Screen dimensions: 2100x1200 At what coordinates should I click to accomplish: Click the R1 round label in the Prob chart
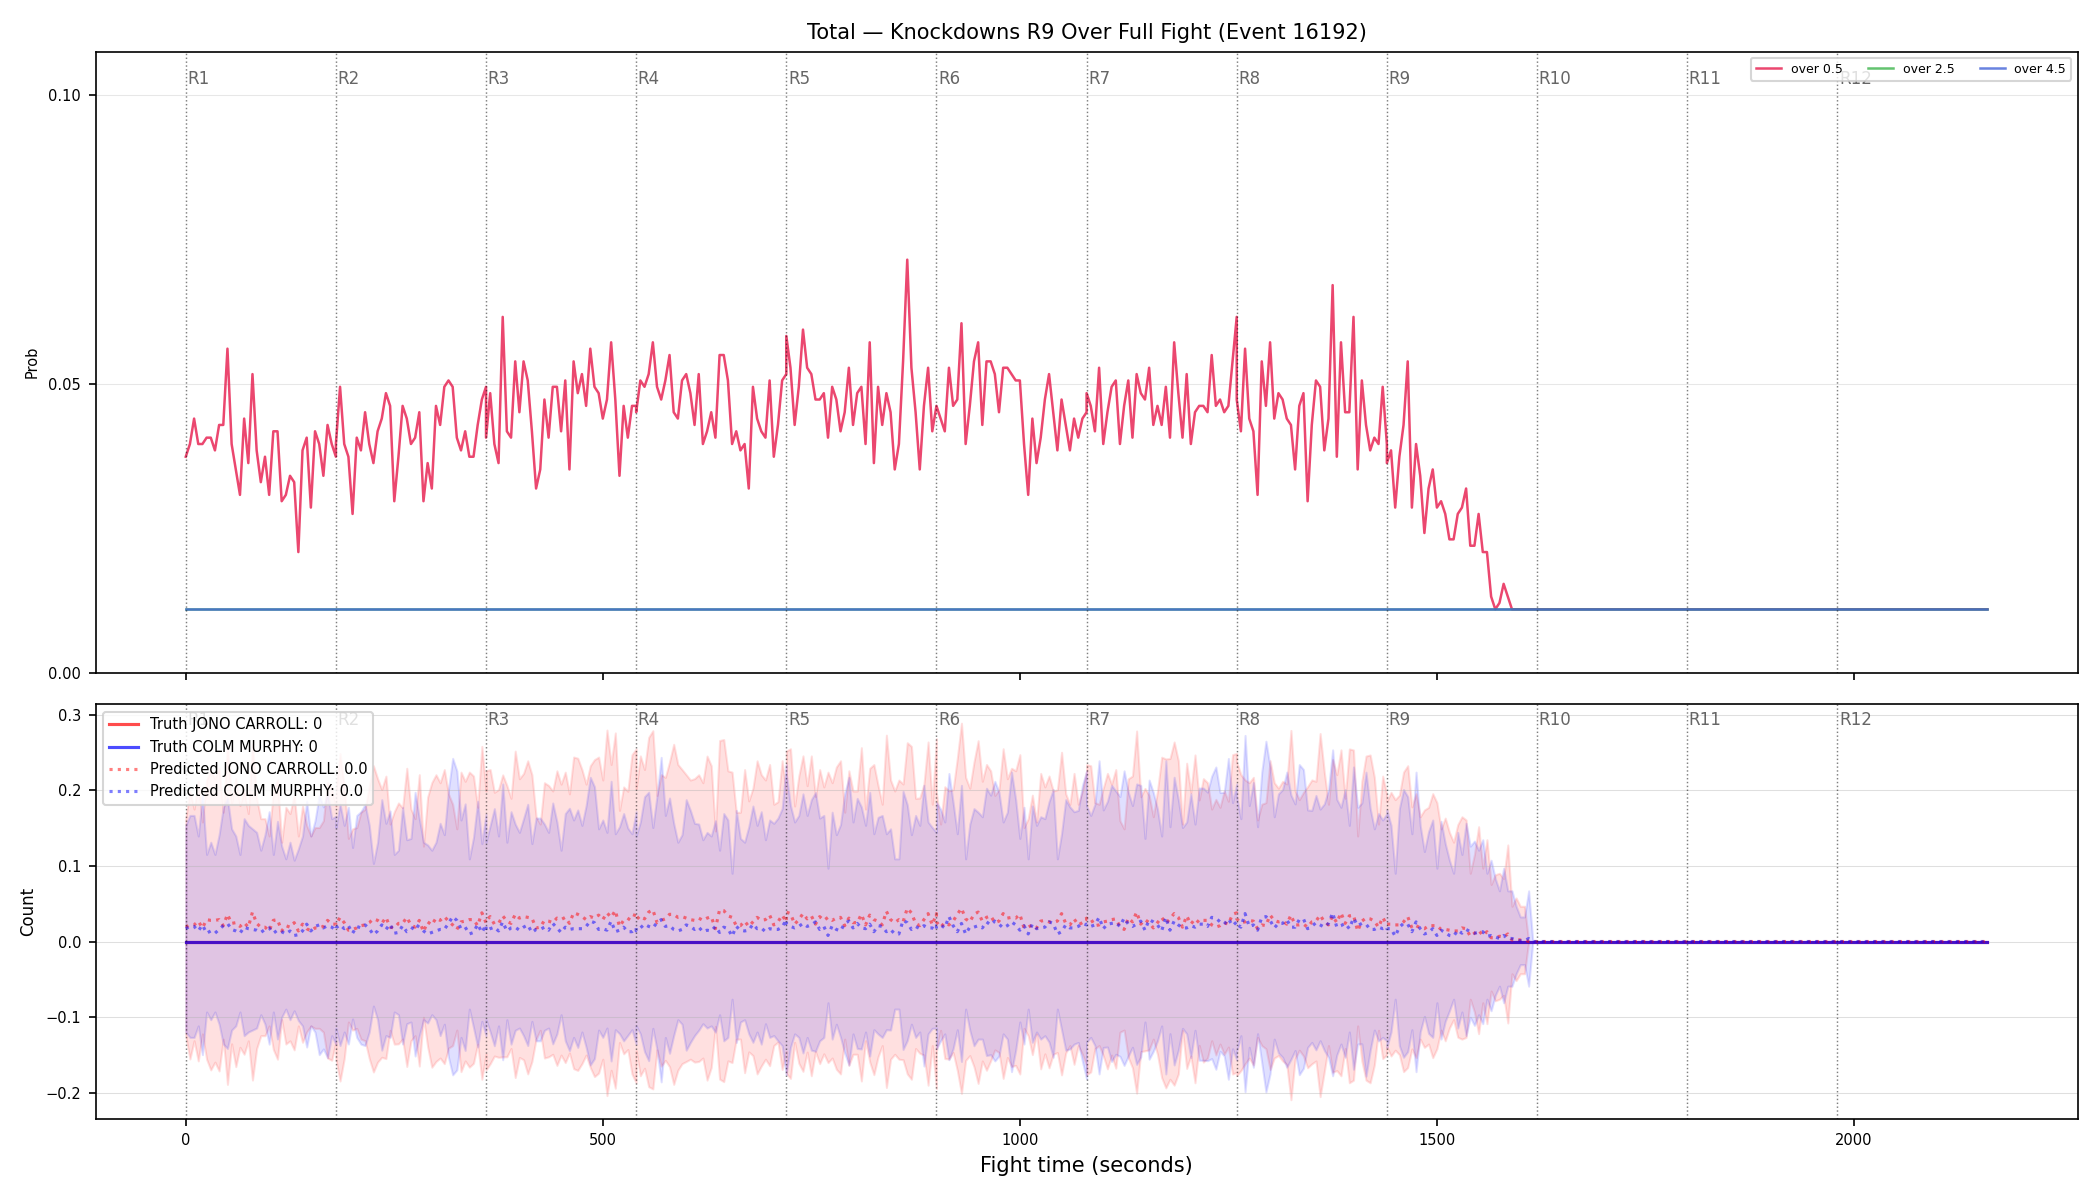click(x=198, y=78)
